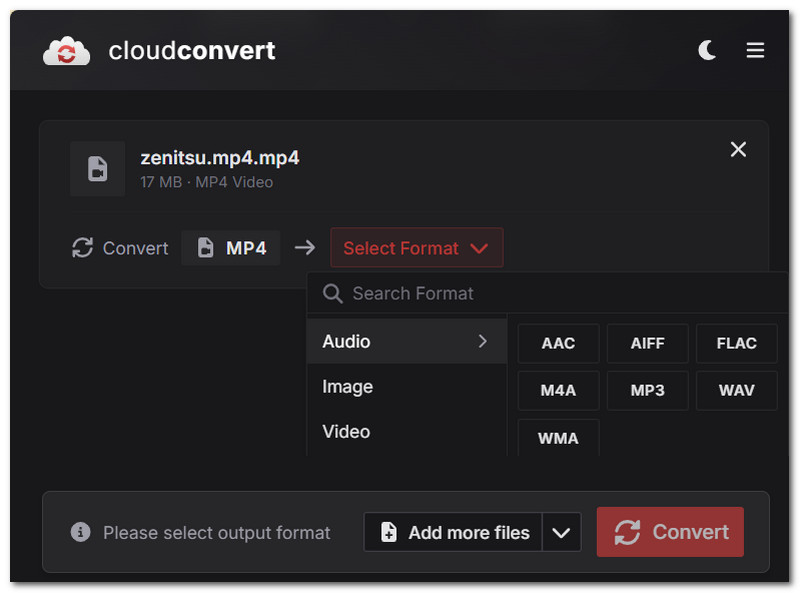Choose AIFF output format
Image resolution: width=800 pixels, height=593 pixels.
pyautogui.click(x=647, y=343)
